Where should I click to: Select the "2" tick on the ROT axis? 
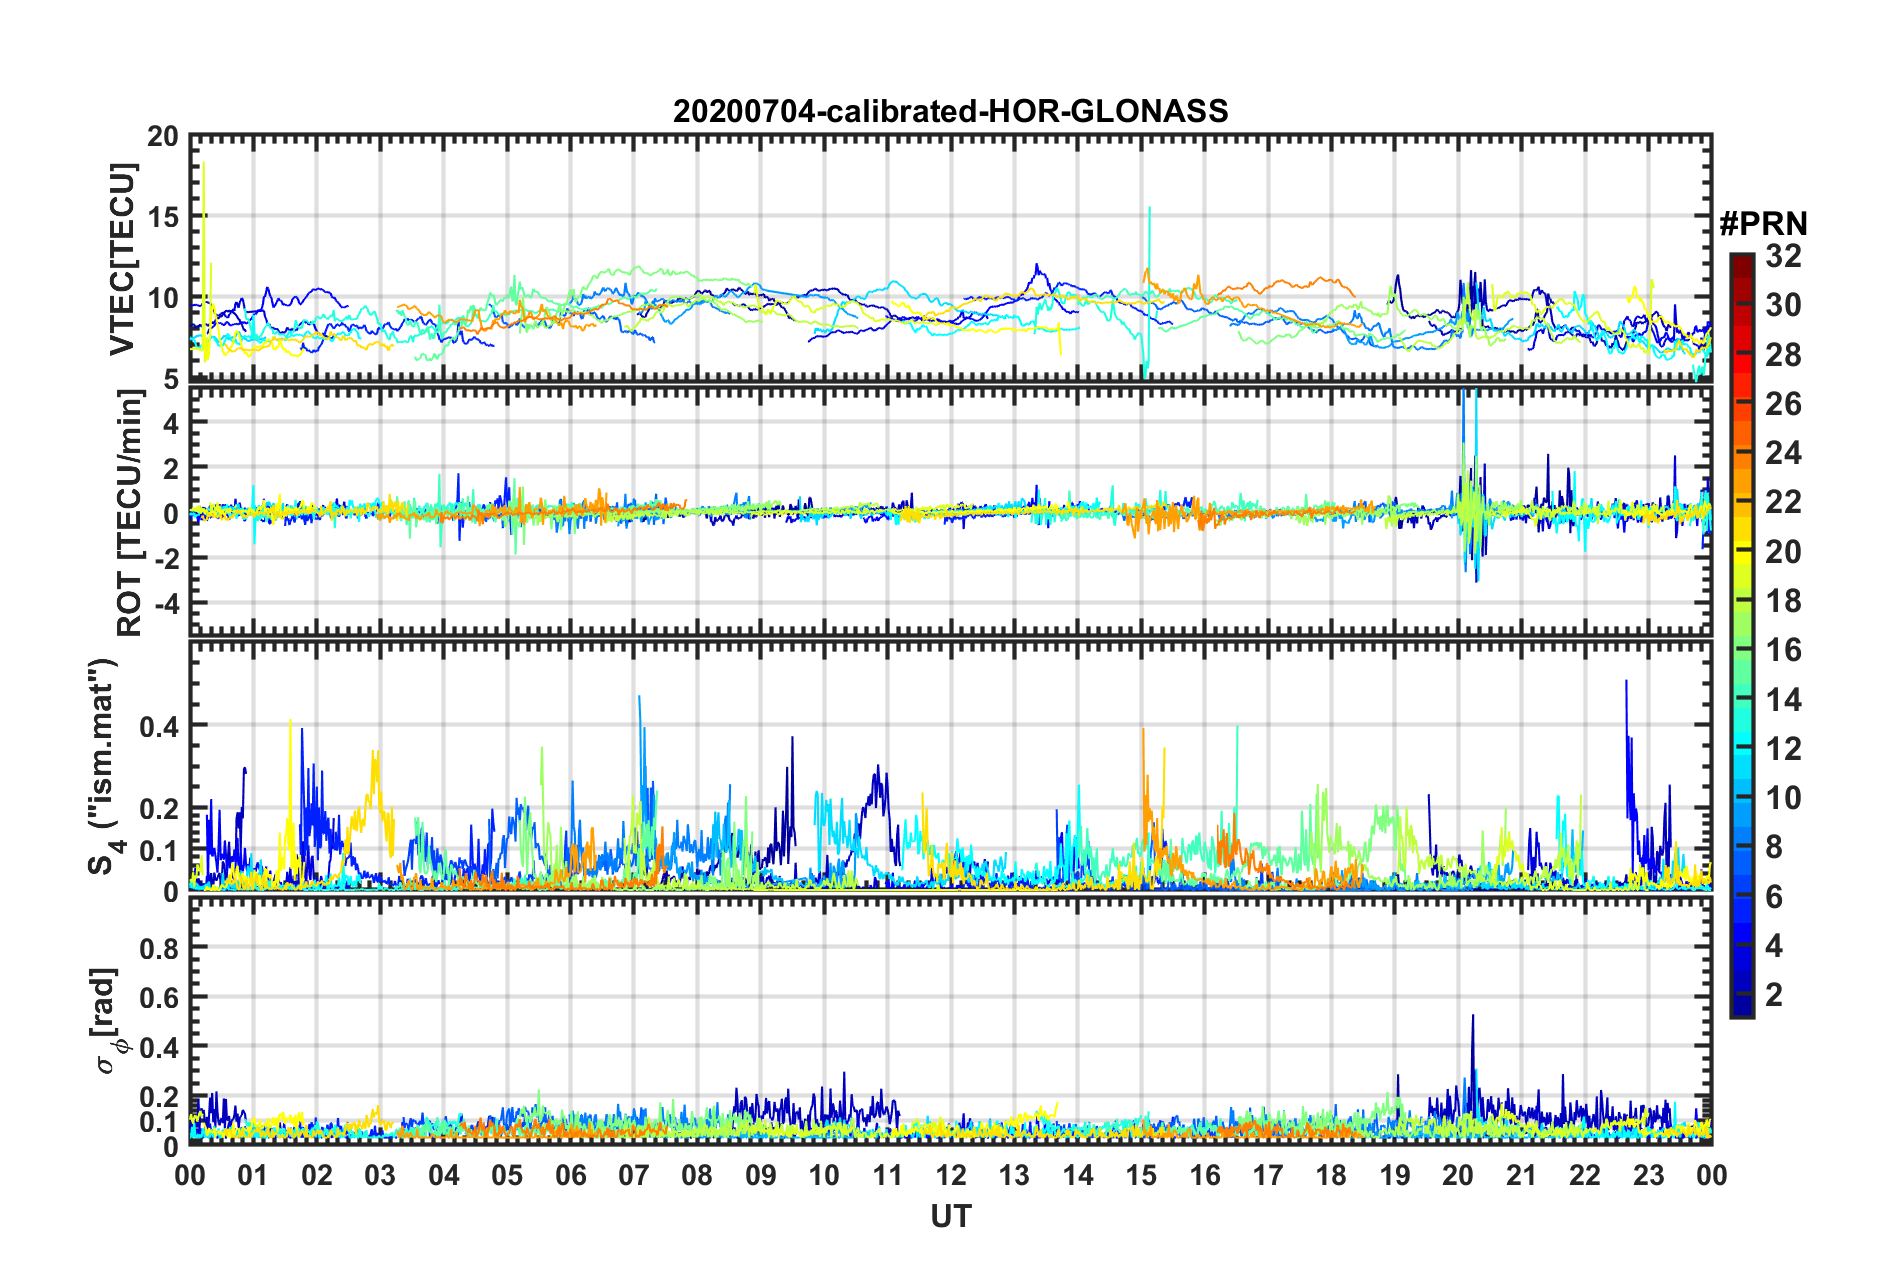[x=172, y=468]
